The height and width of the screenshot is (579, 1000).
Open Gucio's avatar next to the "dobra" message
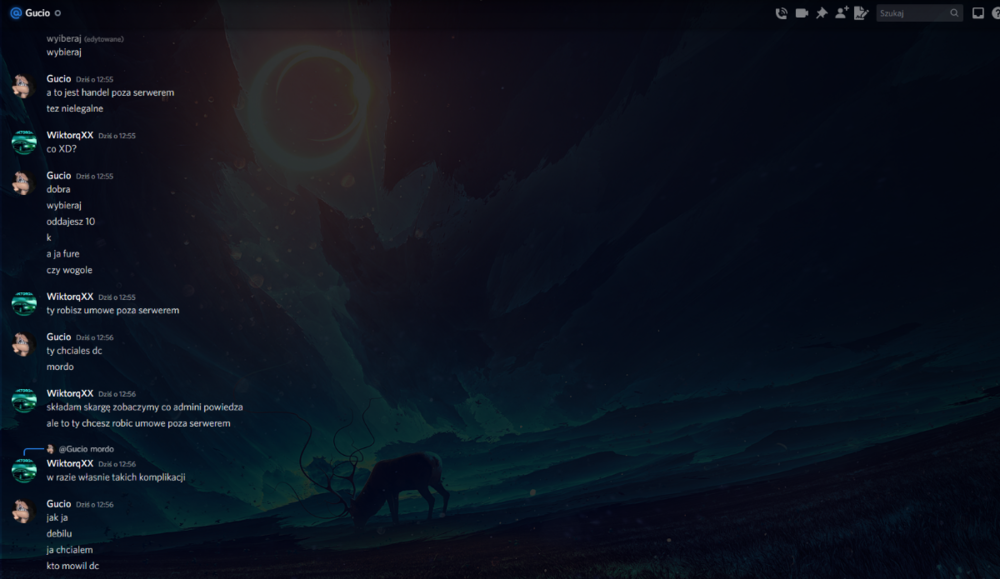coord(24,183)
